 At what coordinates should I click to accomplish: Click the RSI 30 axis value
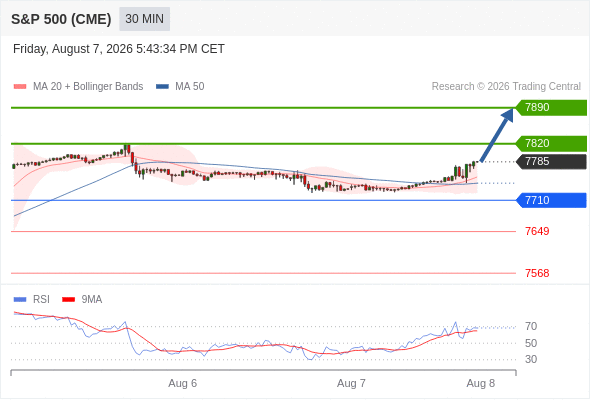coord(531,359)
